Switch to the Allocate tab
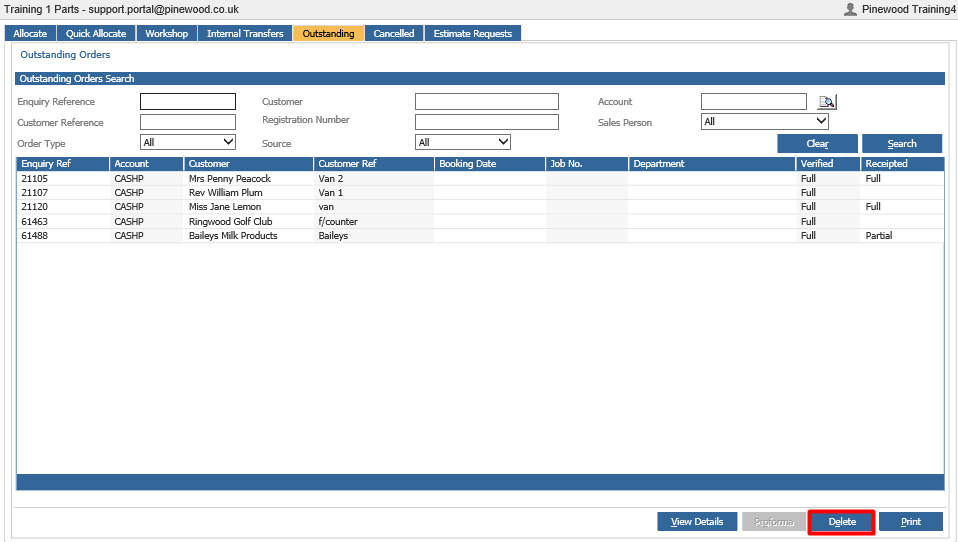Image resolution: width=958 pixels, height=542 pixels. 30,34
